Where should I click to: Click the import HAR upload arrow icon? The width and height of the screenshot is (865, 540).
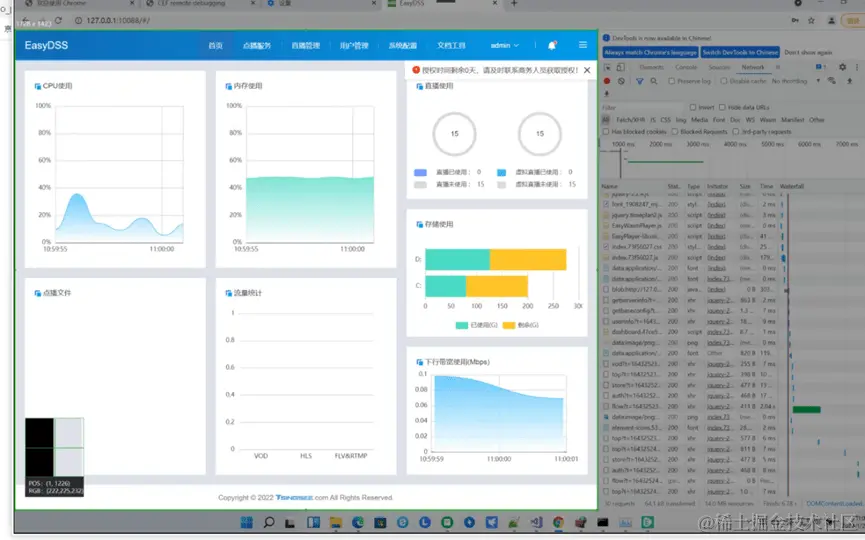click(x=850, y=81)
